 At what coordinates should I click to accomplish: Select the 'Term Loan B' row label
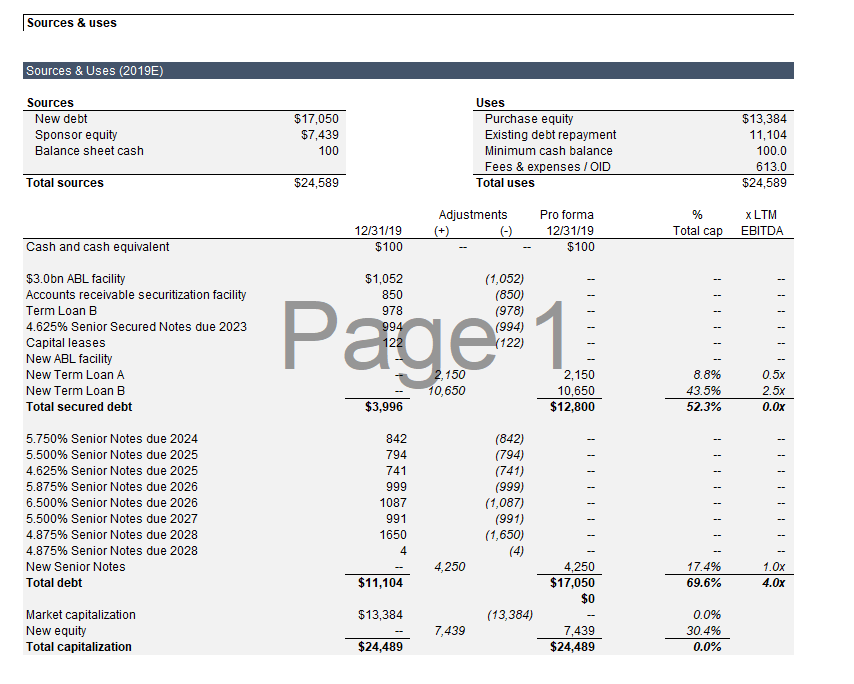click(61, 311)
